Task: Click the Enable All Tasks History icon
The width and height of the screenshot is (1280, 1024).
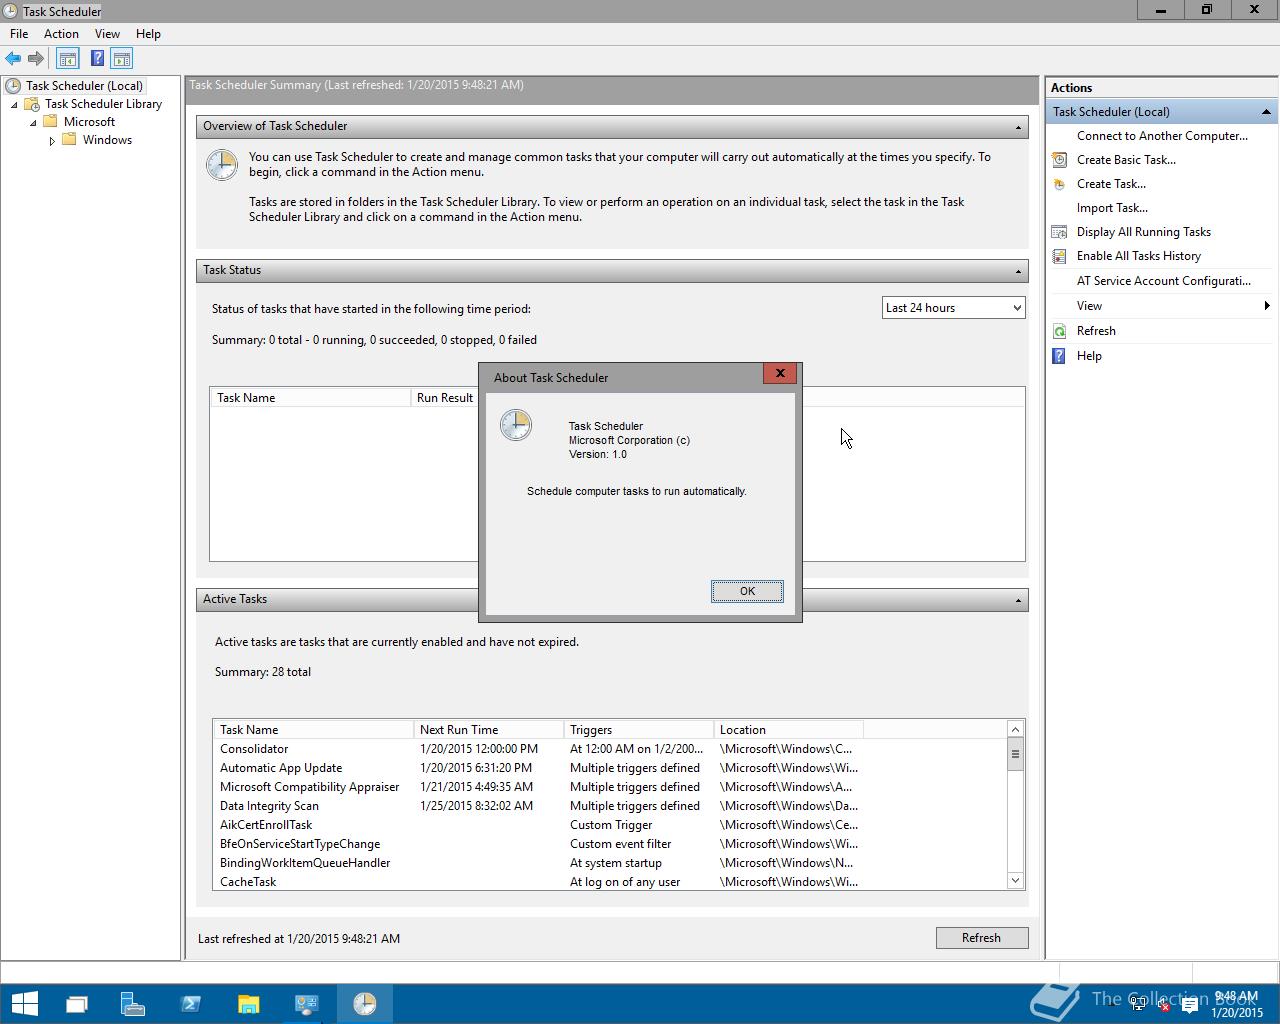Action: (x=1059, y=256)
